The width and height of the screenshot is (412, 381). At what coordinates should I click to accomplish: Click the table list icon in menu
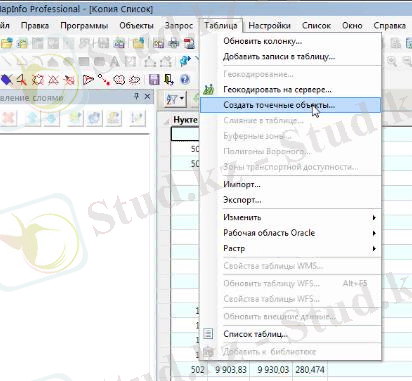click(208, 333)
